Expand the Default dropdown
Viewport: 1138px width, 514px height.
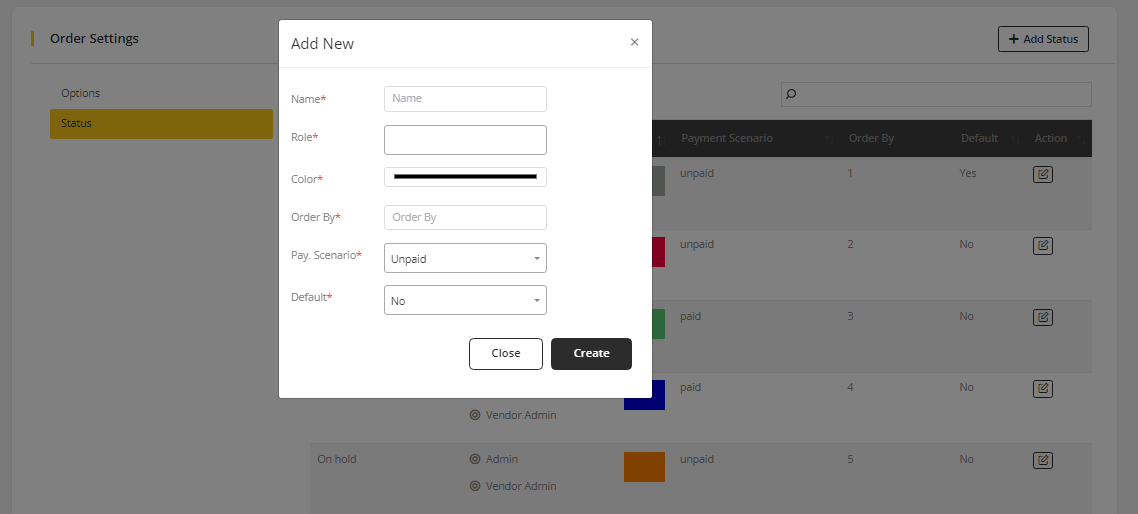point(465,300)
